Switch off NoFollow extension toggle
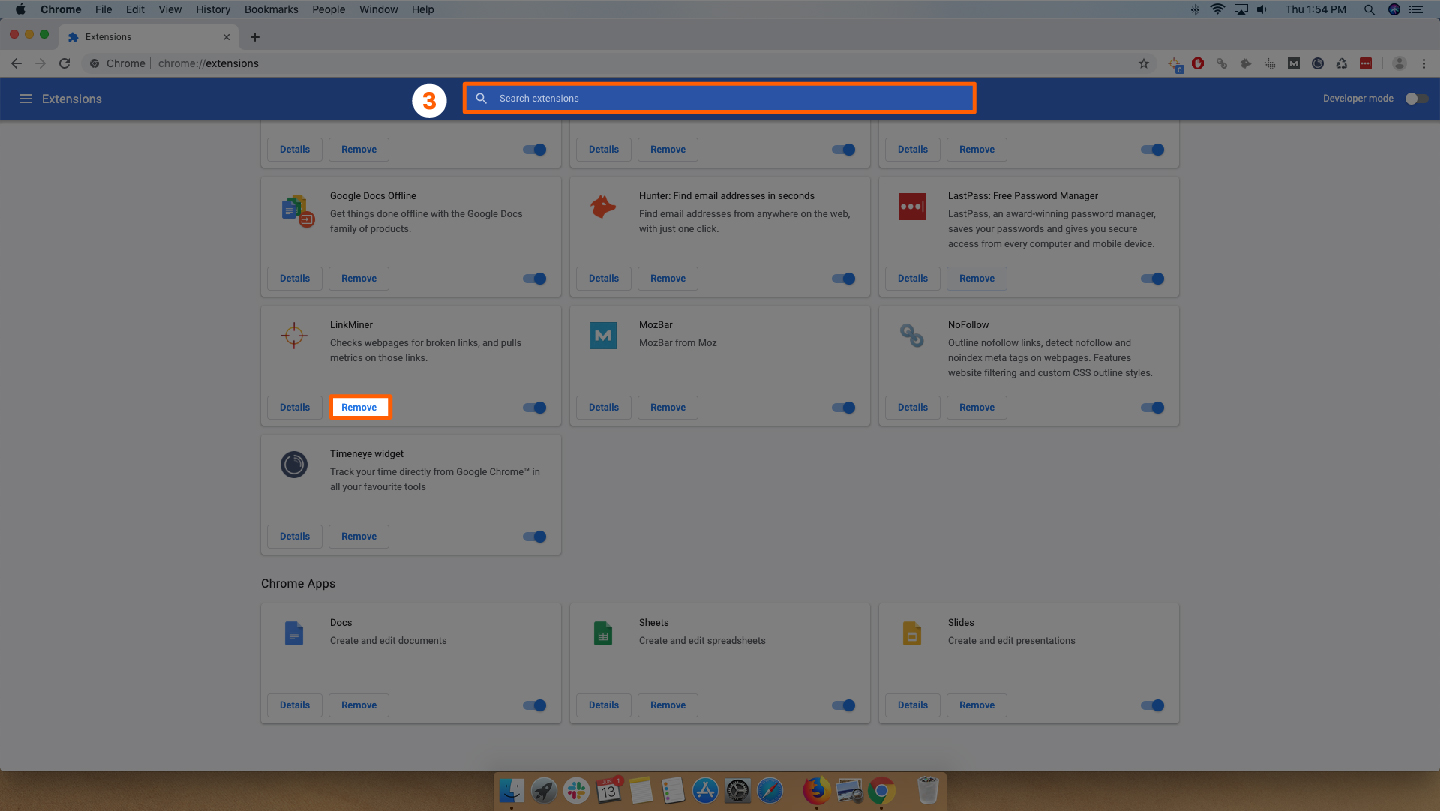This screenshot has width=1440, height=811. [x=1153, y=407]
